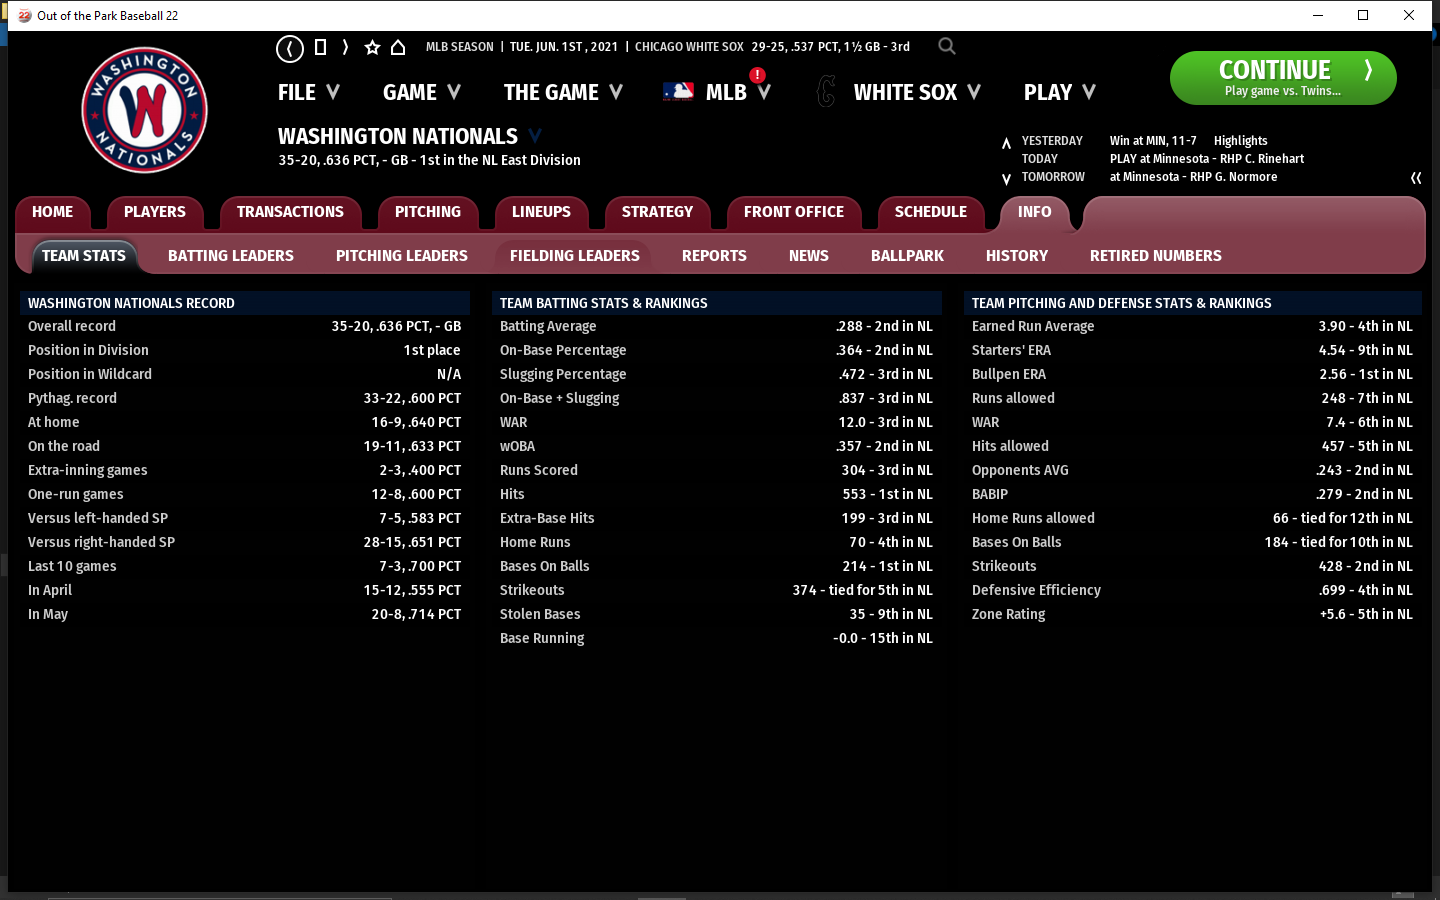Screen dimensions: 1440x900
Task: Click the star bookmark icon
Action: click(x=372, y=47)
